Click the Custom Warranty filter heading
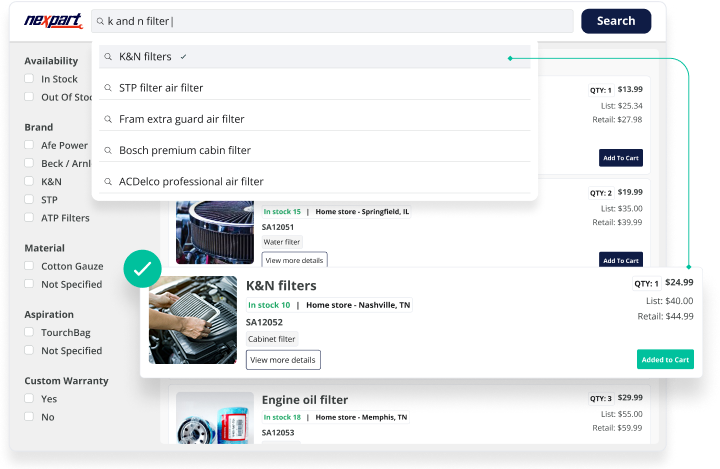The height and width of the screenshot is (469, 720). (x=67, y=381)
